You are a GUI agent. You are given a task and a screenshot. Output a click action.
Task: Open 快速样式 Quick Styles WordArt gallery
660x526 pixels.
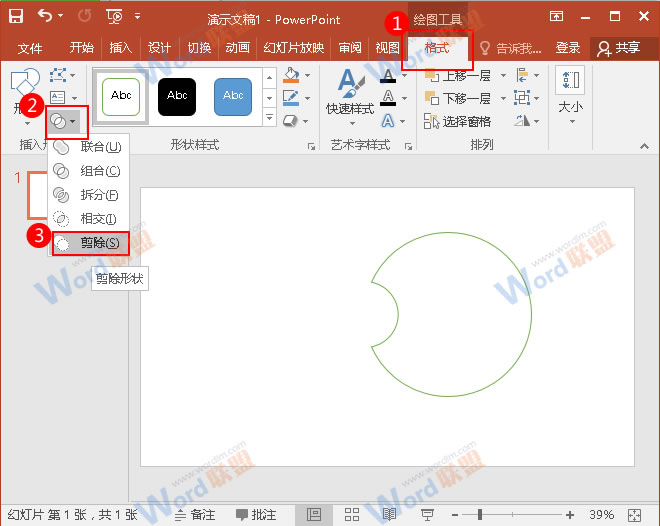pos(350,95)
